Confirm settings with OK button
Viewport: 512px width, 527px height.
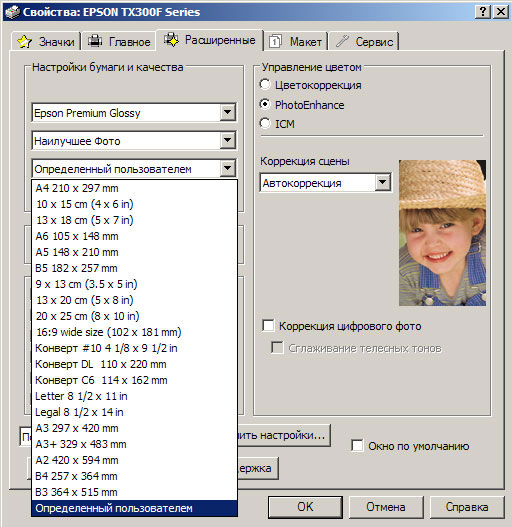click(305, 507)
